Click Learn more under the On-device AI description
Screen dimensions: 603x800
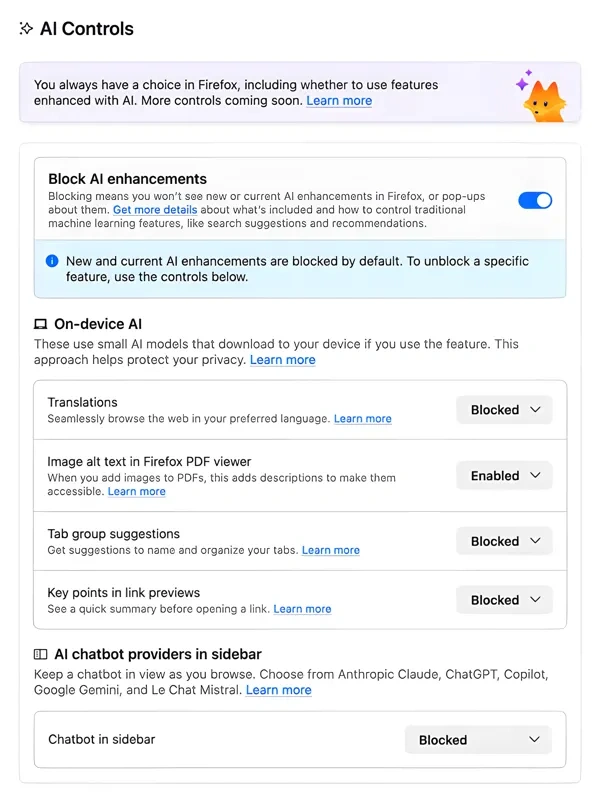tap(283, 360)
